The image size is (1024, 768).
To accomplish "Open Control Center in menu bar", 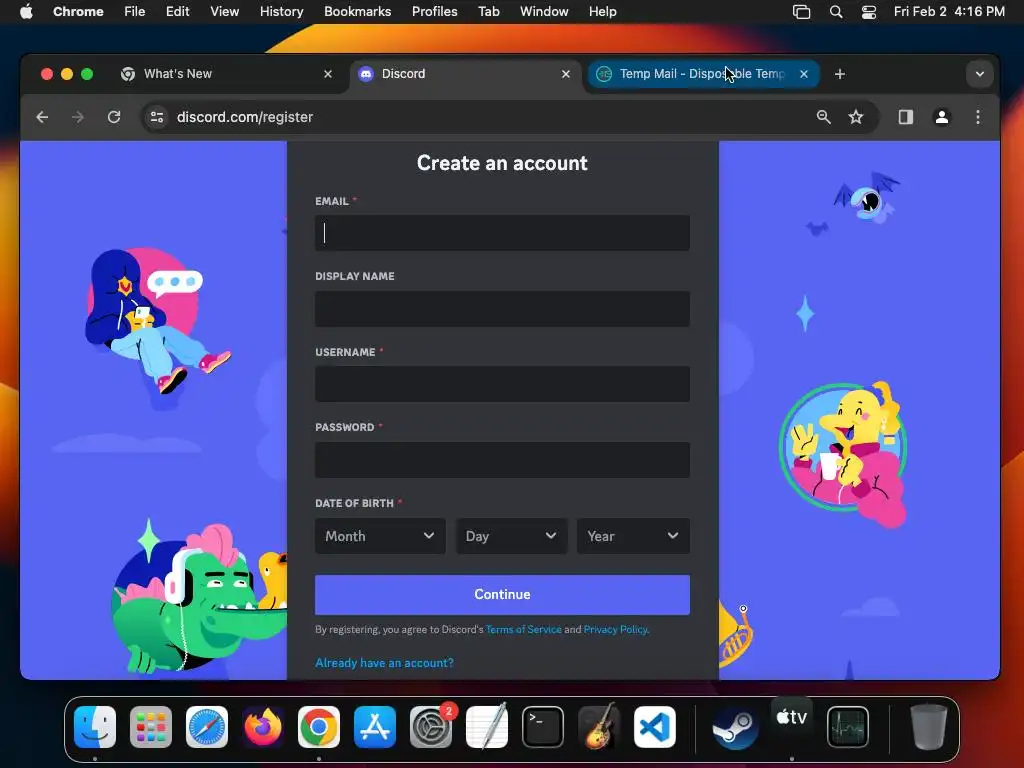I will pyautogui.click(x=869, y=12).
